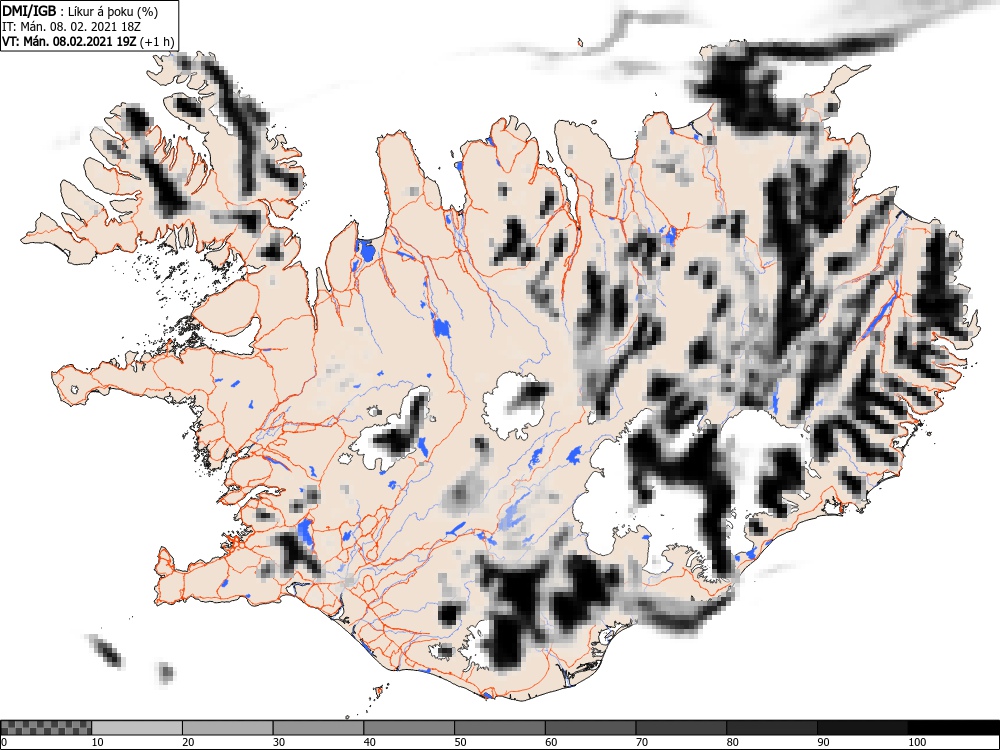The height and width of the screenshot is (750, 1000).
Task: Pick the black swatch right of 100
Action: 953,728
